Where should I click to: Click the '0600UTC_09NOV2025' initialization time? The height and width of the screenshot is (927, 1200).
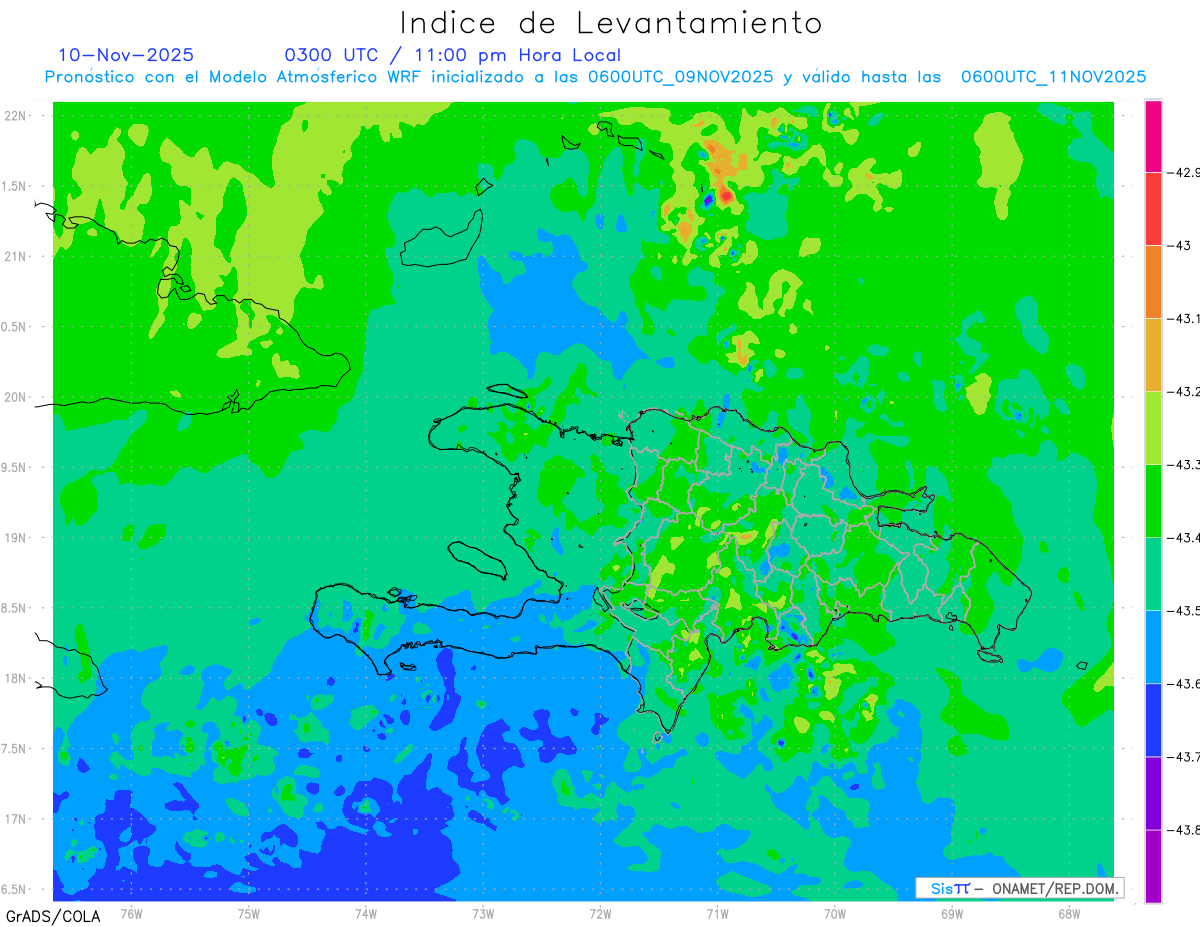[681, 77]
